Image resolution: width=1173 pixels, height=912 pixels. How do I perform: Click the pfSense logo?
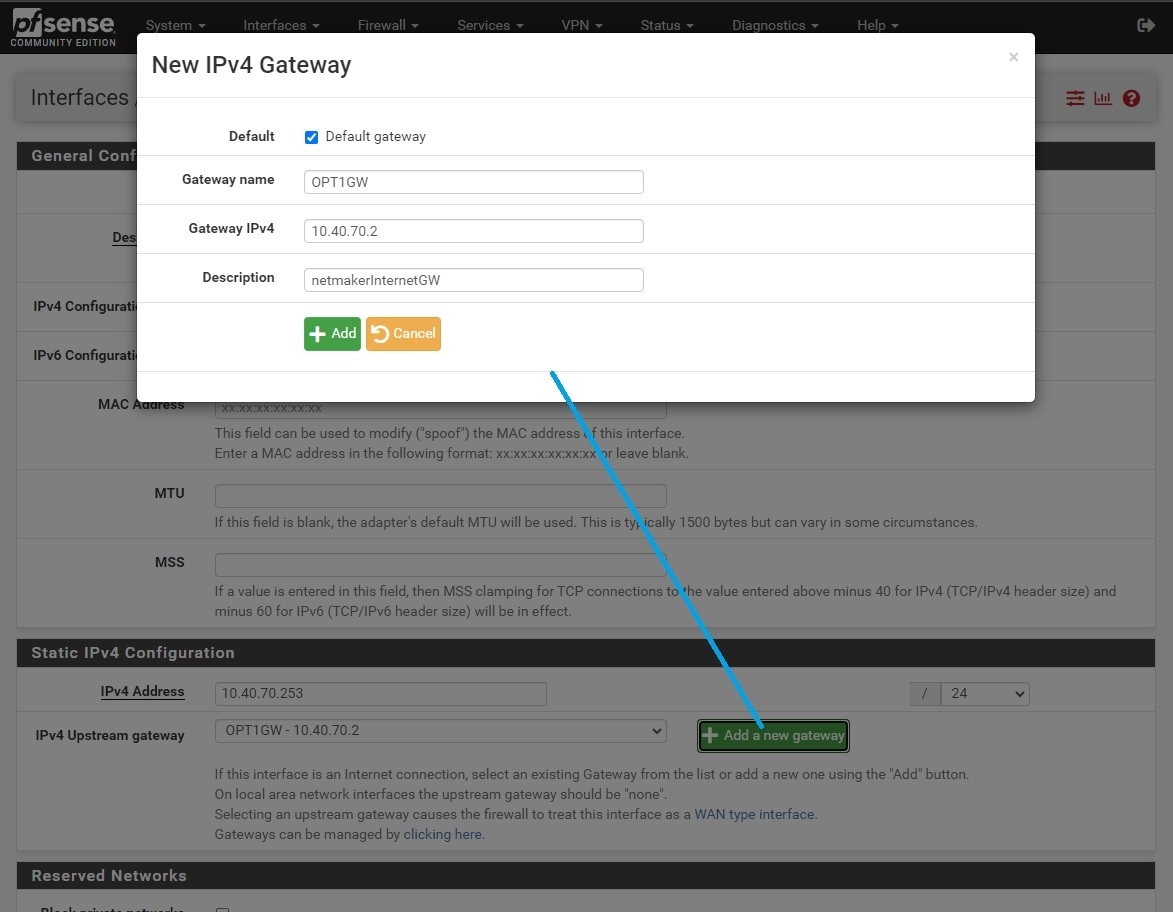tap(62, 27)
